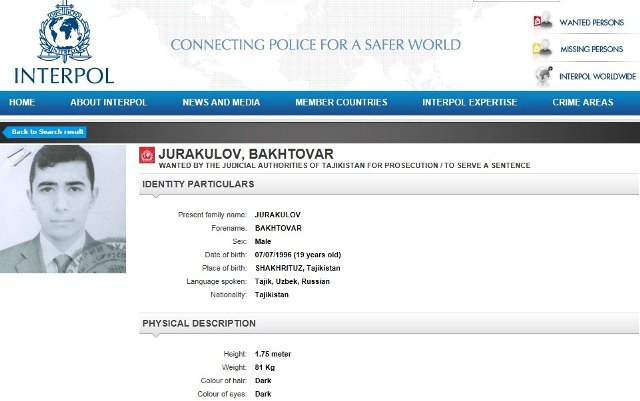Open MEMBER COUNTRIES menu
Viewport: 640px width, 401px height.
(x=341, y=102)
